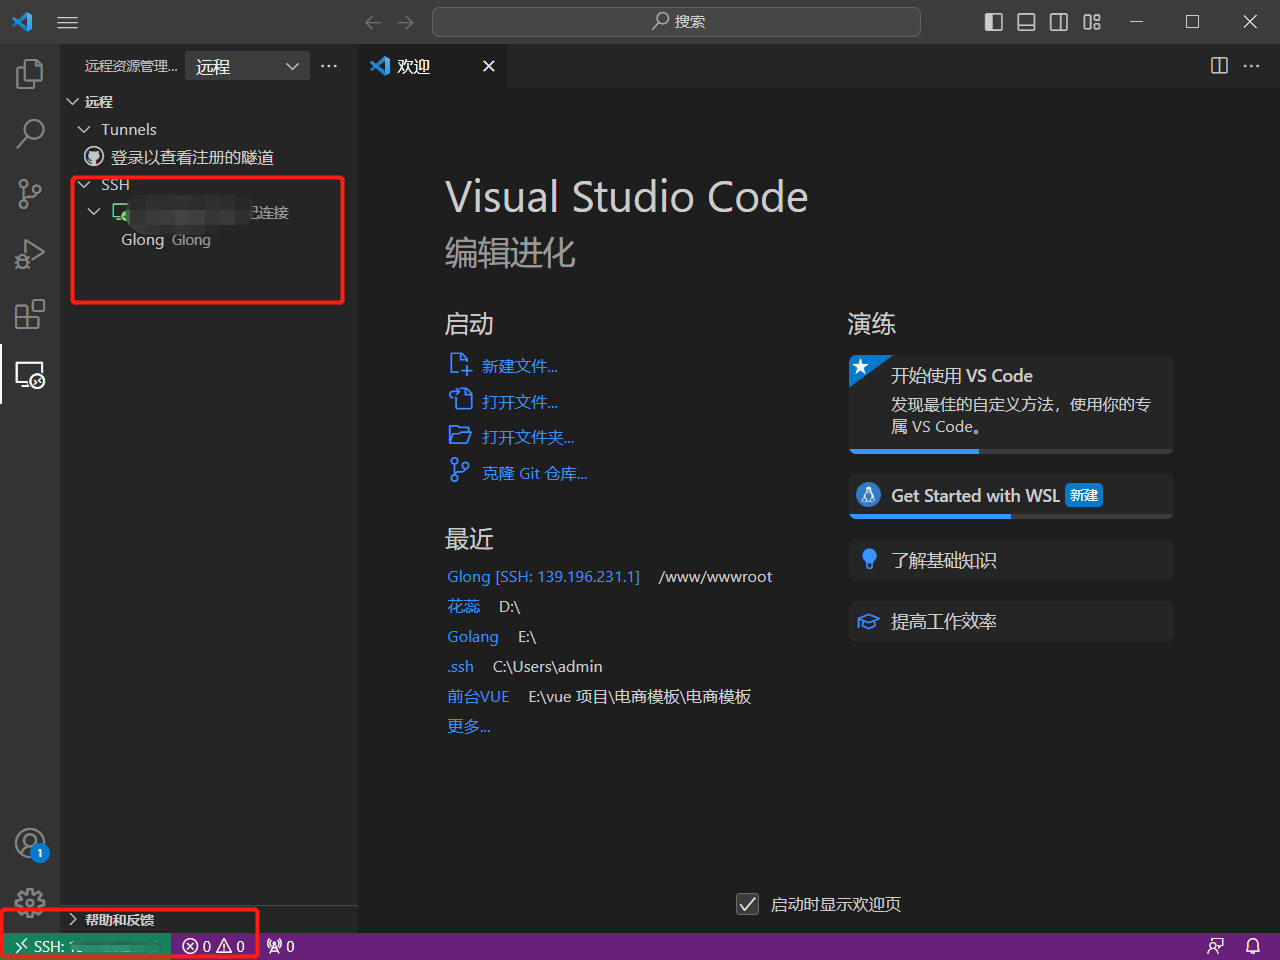Open the Search view in activity bar
This screenshot has height=960, width=1280.
(x=30, y=133)
